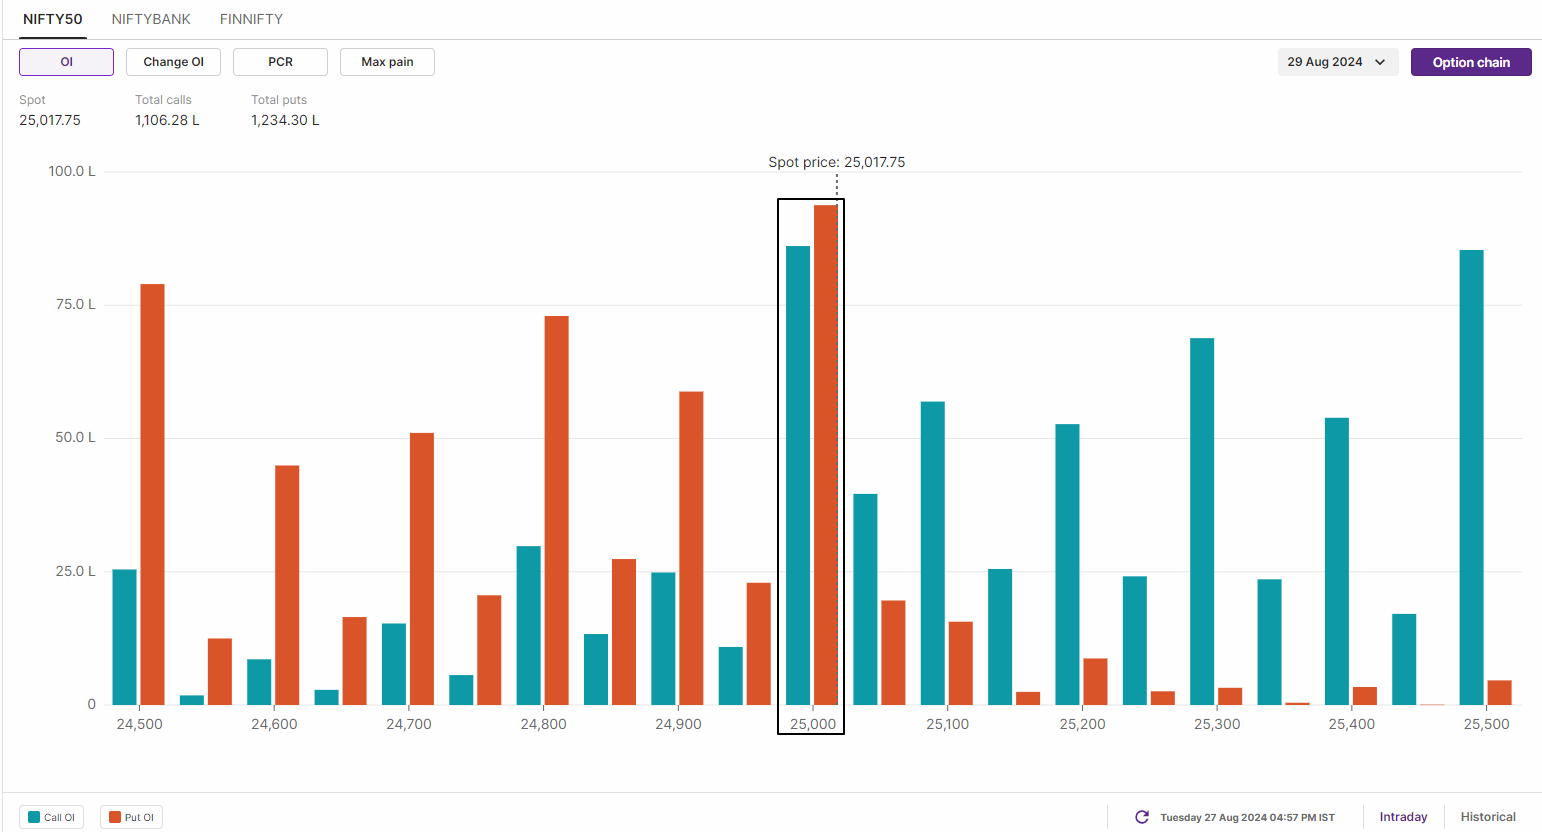Screen dimensions: 1542x832
Task: Click the 24,500 x-axis label
Action: click(x=139, y=724)
